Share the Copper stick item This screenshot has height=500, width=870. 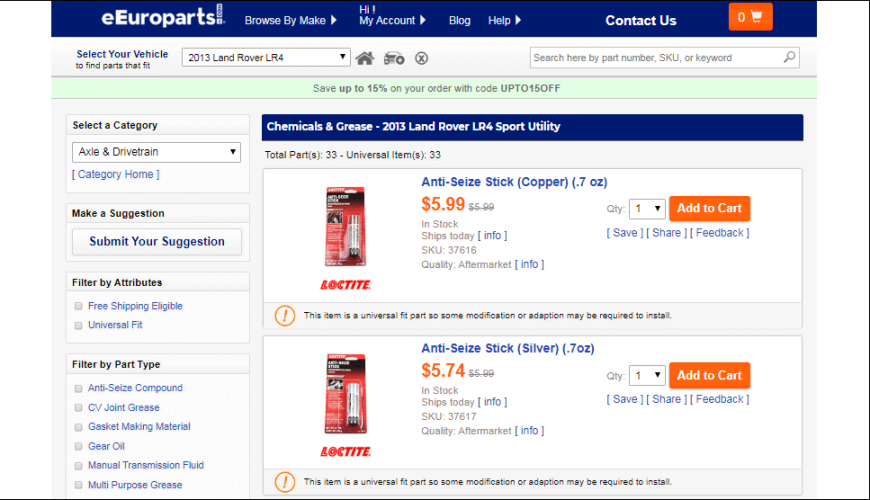666,233
